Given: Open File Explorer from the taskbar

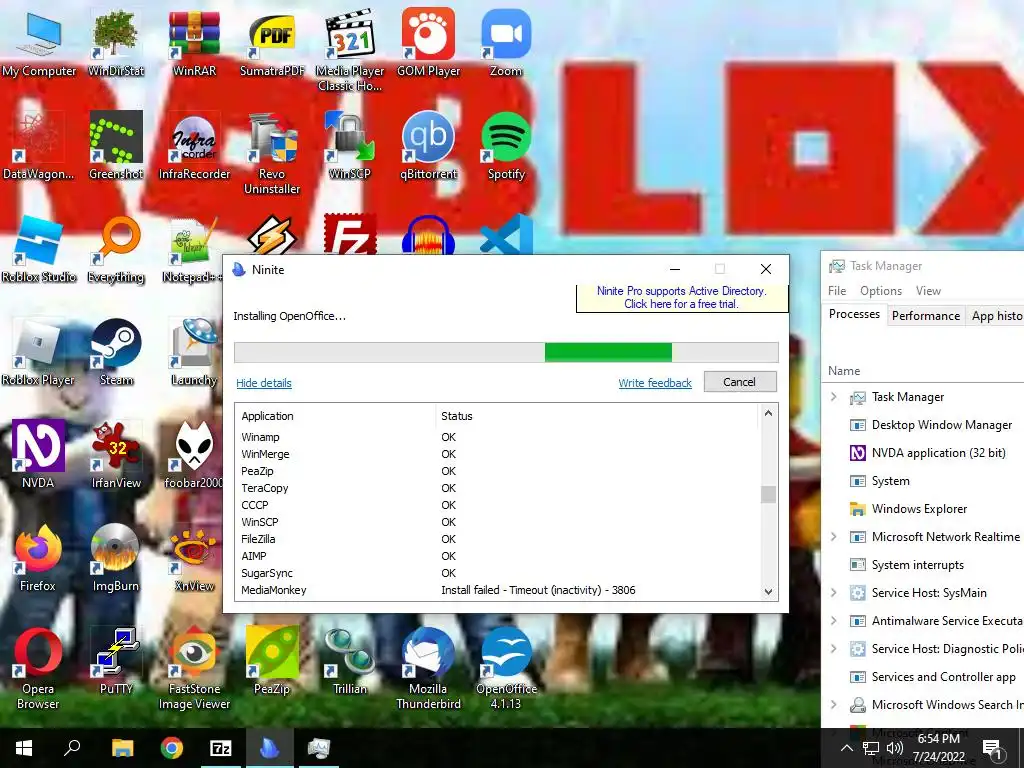Looking at the screenshot, I should [122, 748].
